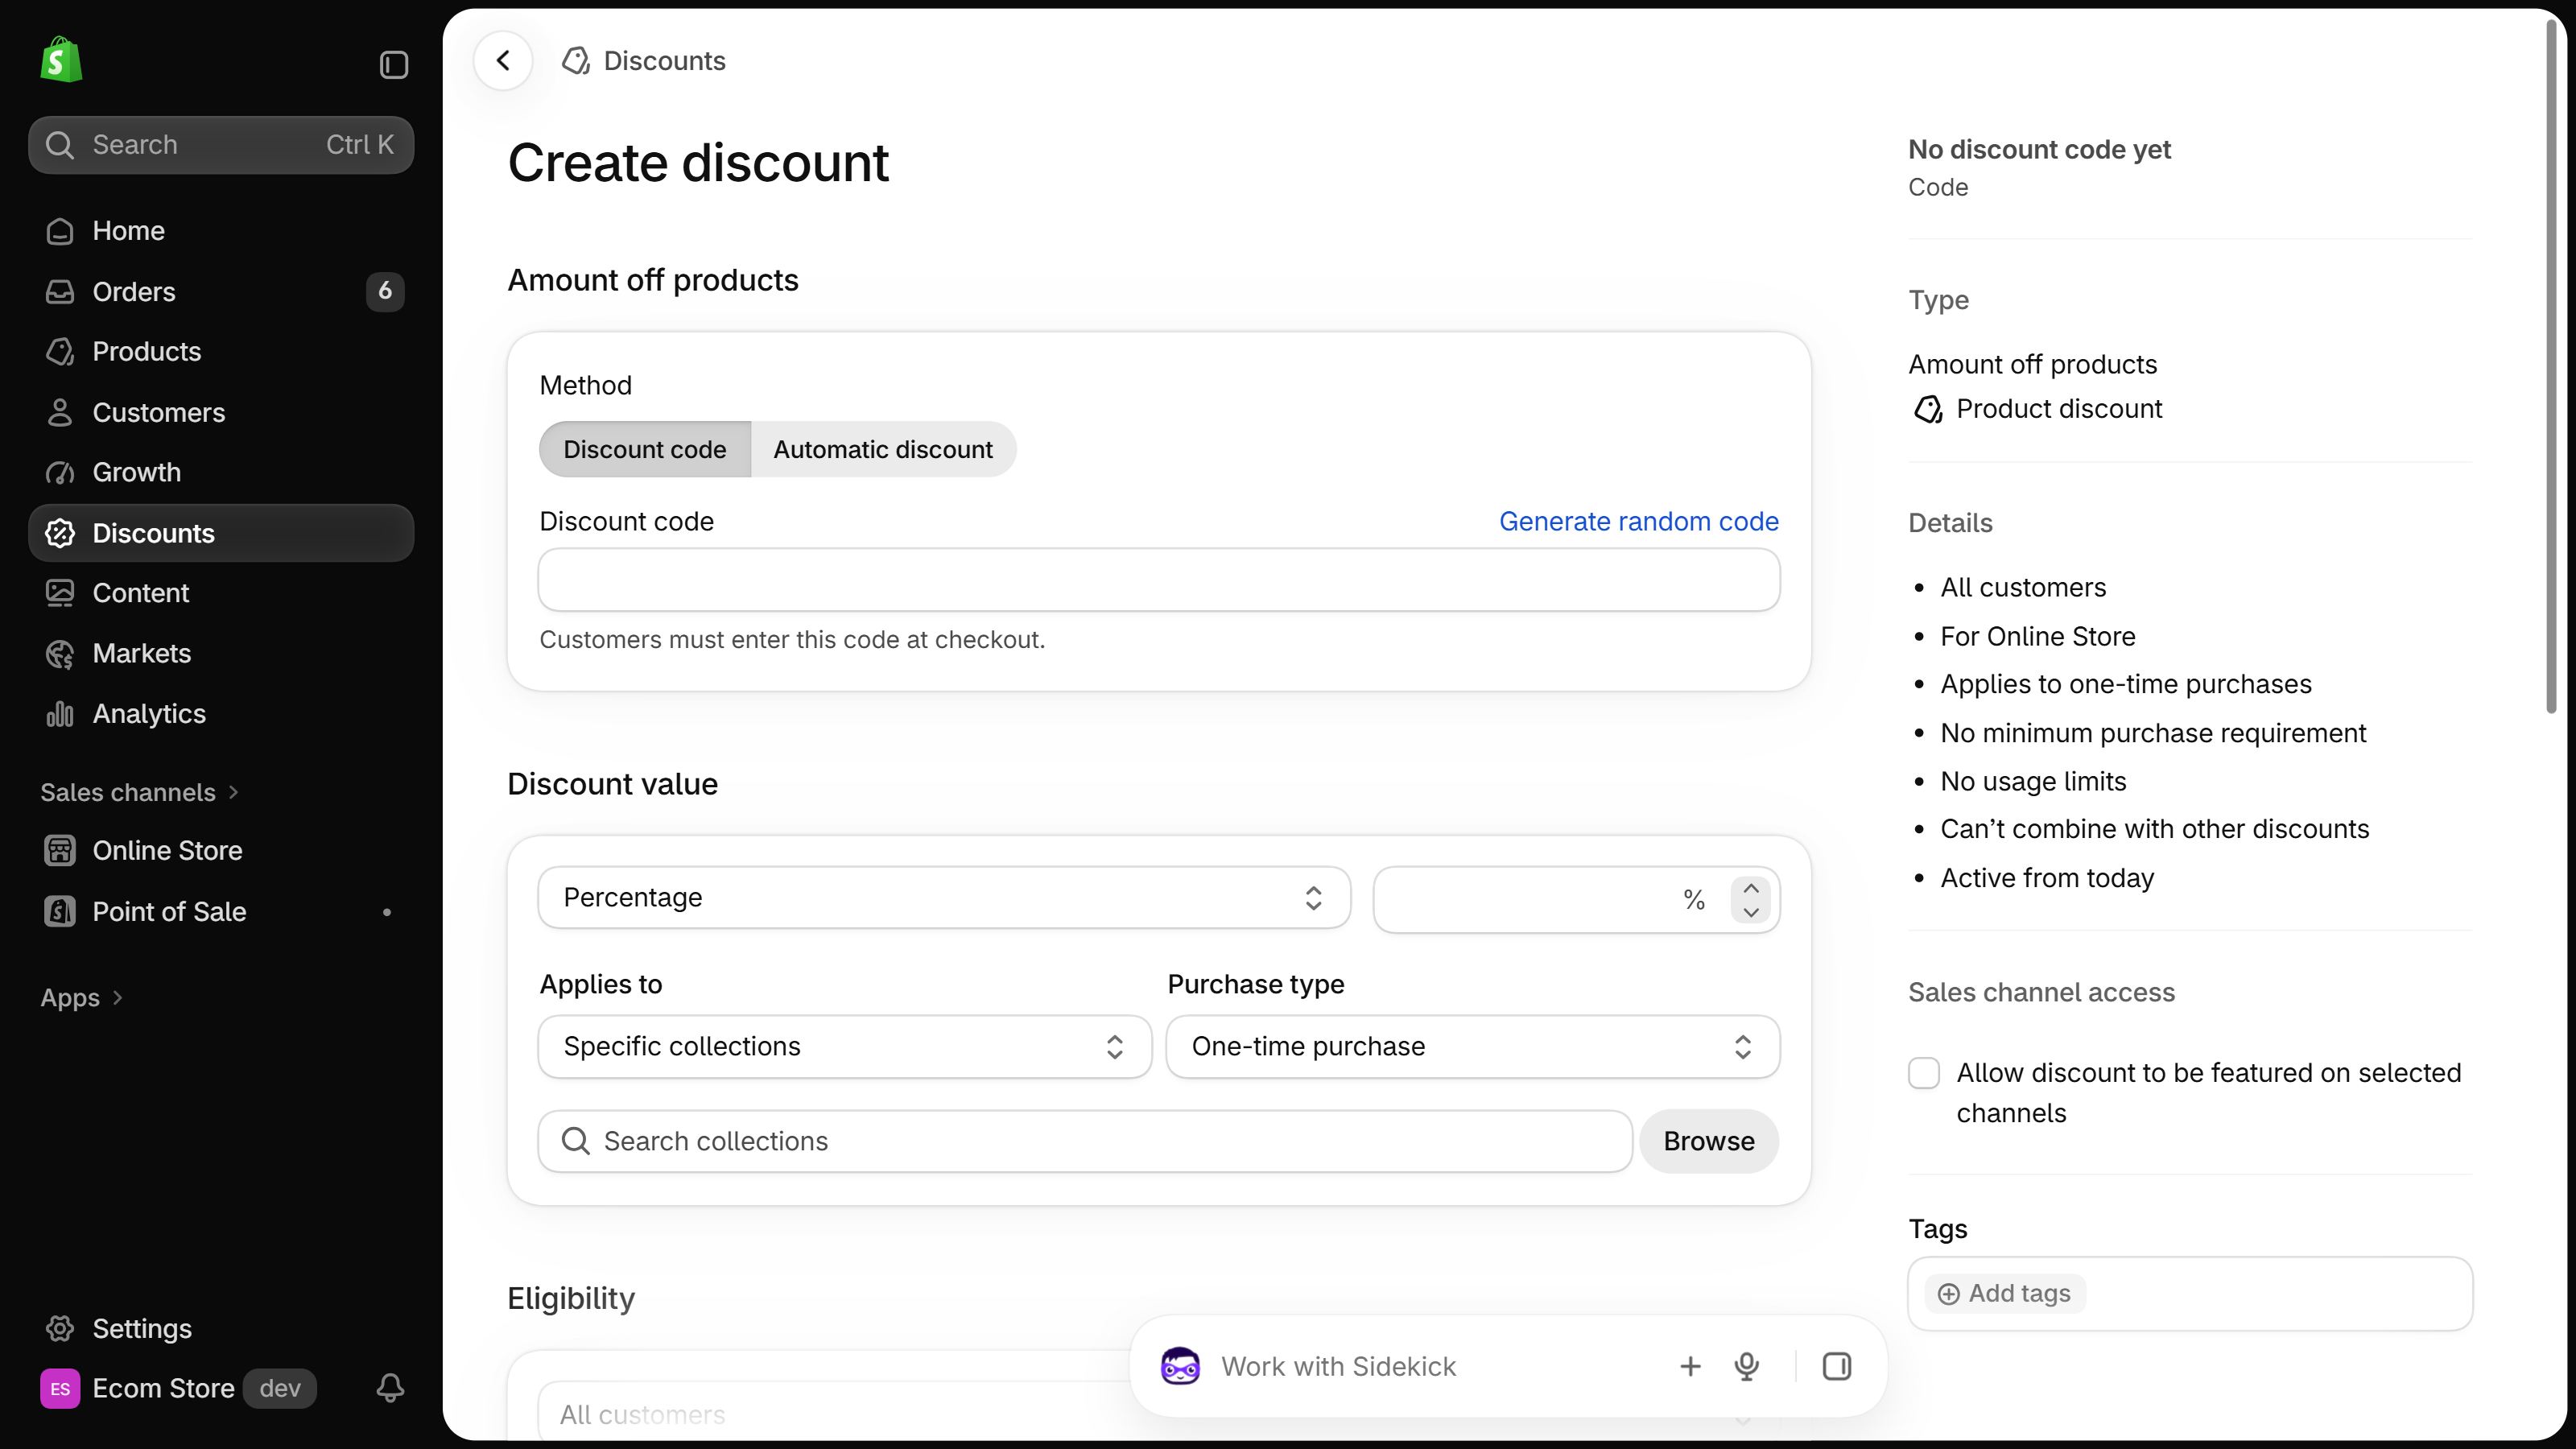Open the Specific collections dropdown
The image size is (2576, 1449).
[845, 1047]
